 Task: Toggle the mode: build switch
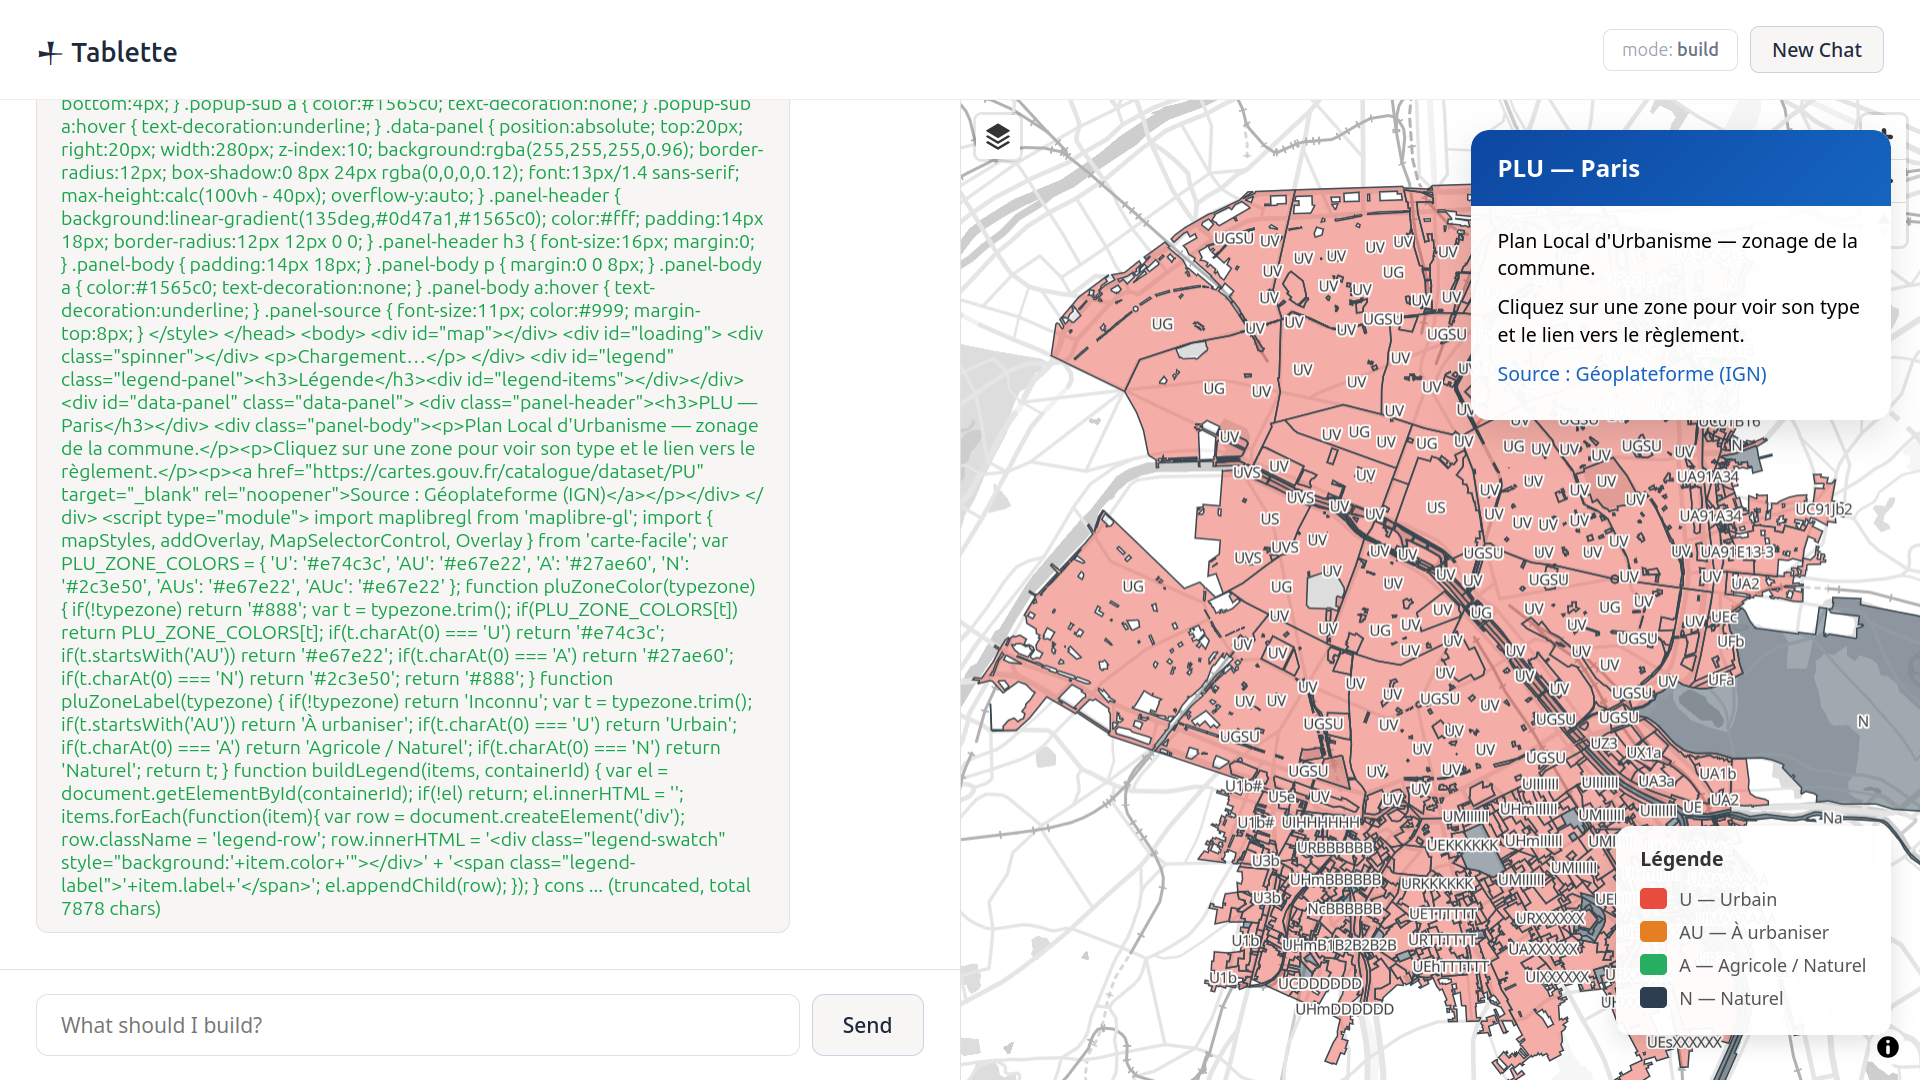(x=1670, y=50)
